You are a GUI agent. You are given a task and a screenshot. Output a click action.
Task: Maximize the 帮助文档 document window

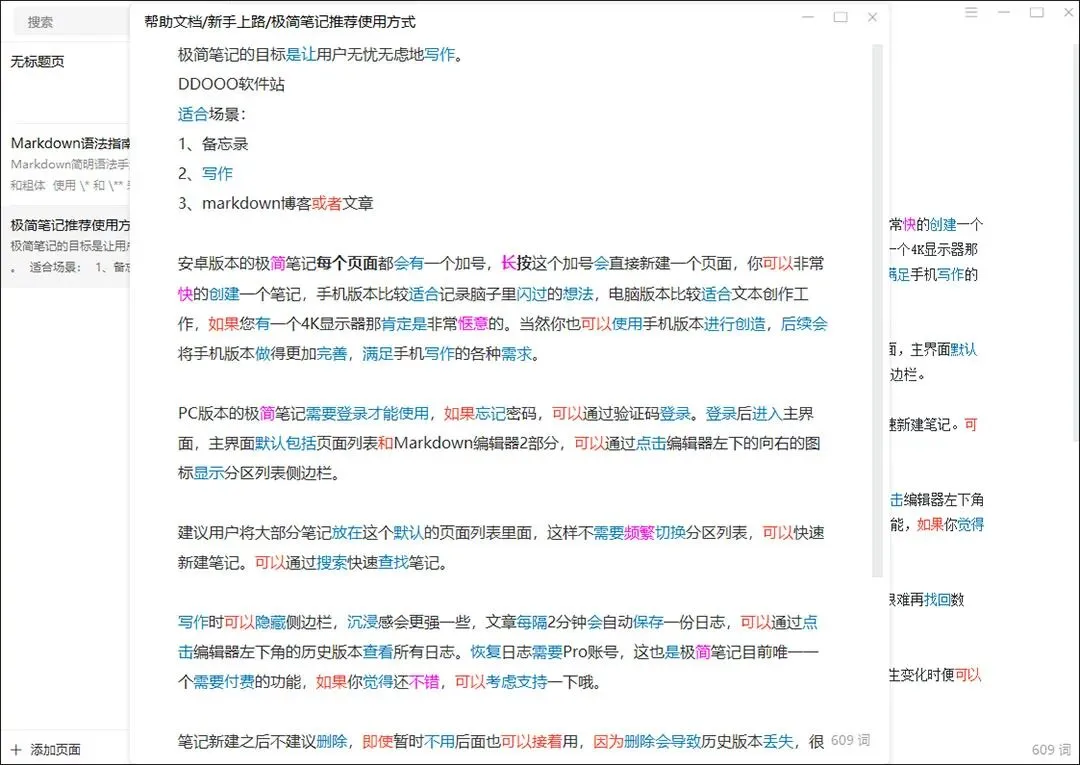pos(840,17)
